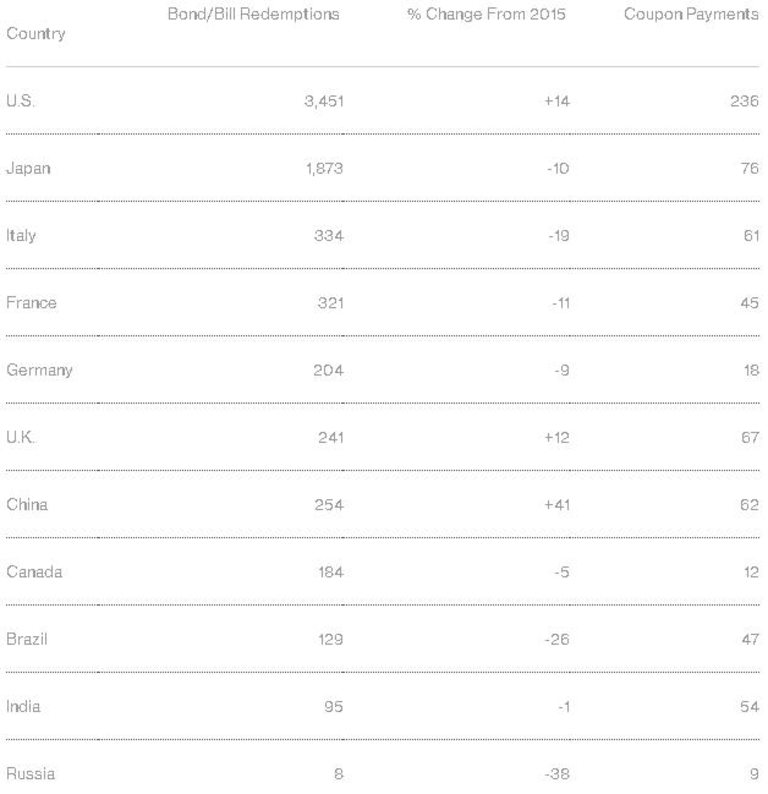The height and width of the screenshot is (794, 768).
Task: Select the U.S. coupon payment 236
Action: coord(744,101)
